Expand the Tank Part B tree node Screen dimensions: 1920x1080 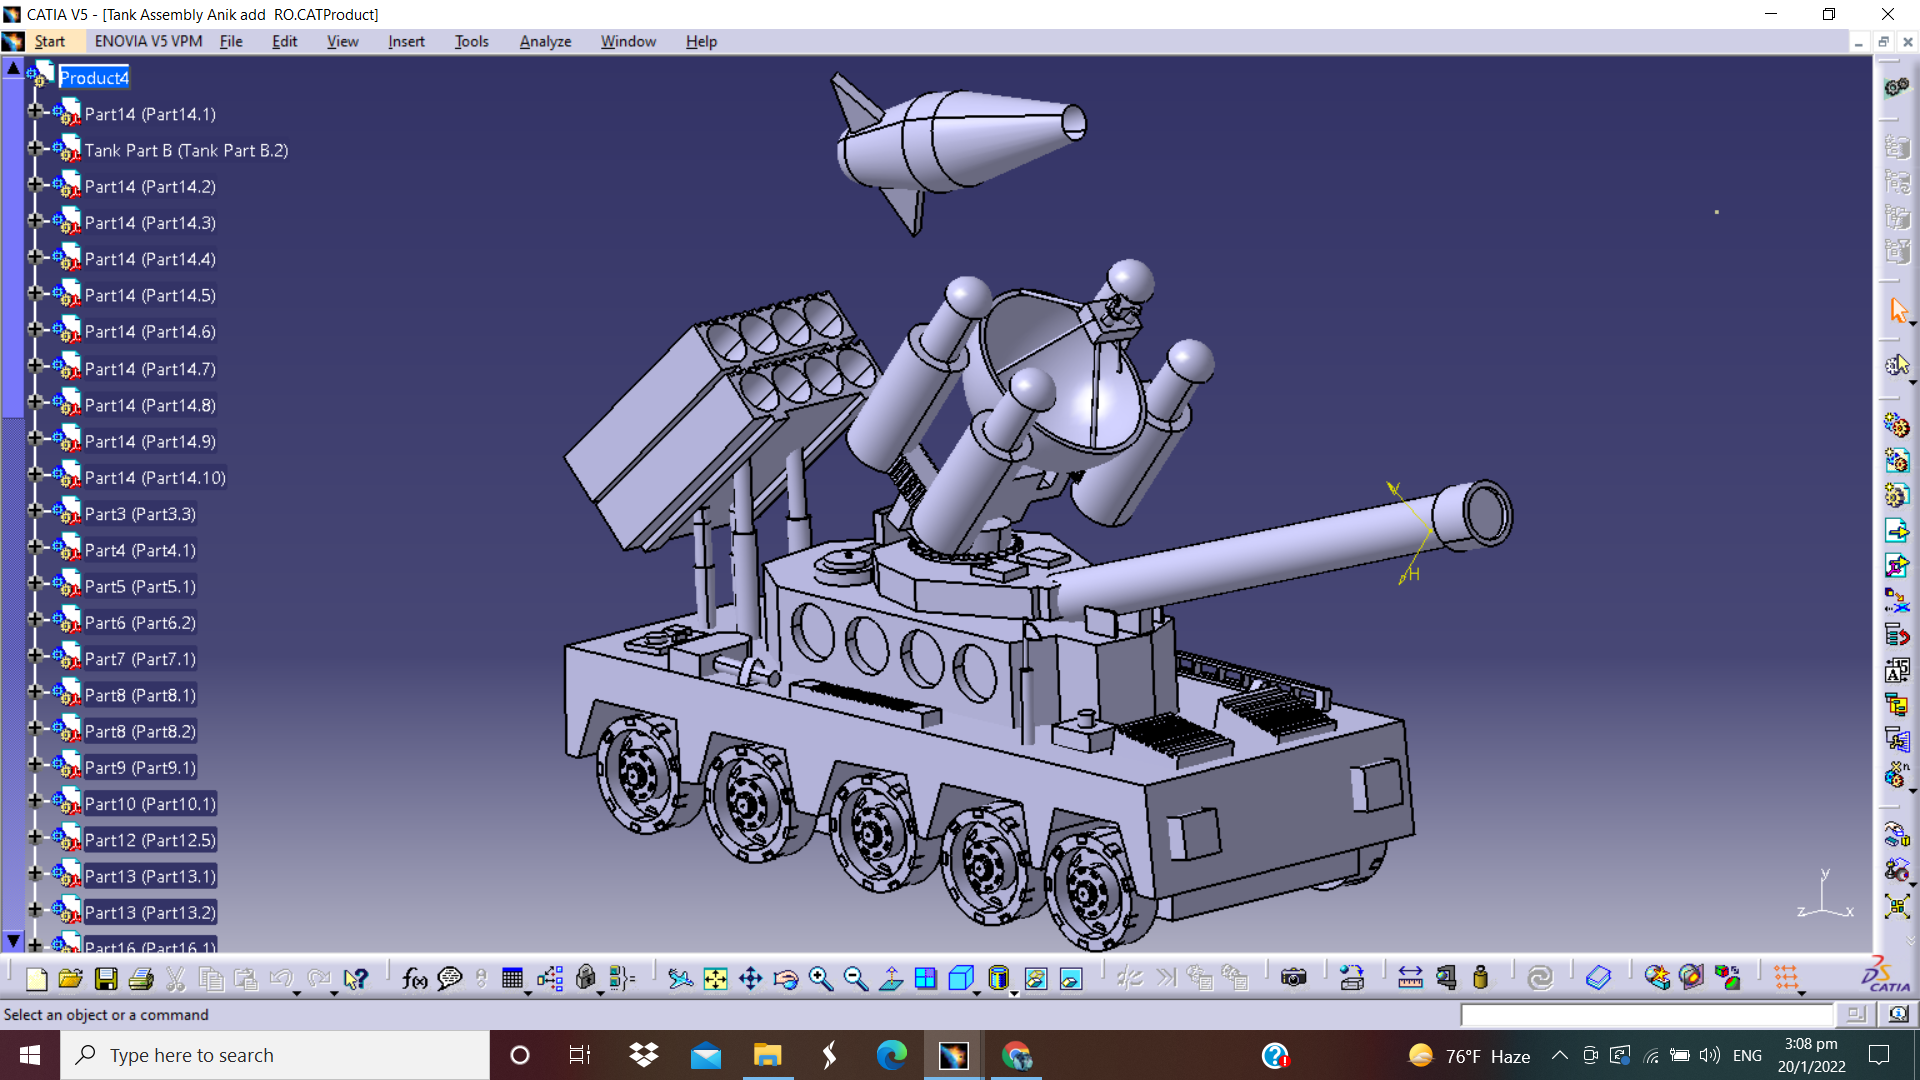(35, 148)
